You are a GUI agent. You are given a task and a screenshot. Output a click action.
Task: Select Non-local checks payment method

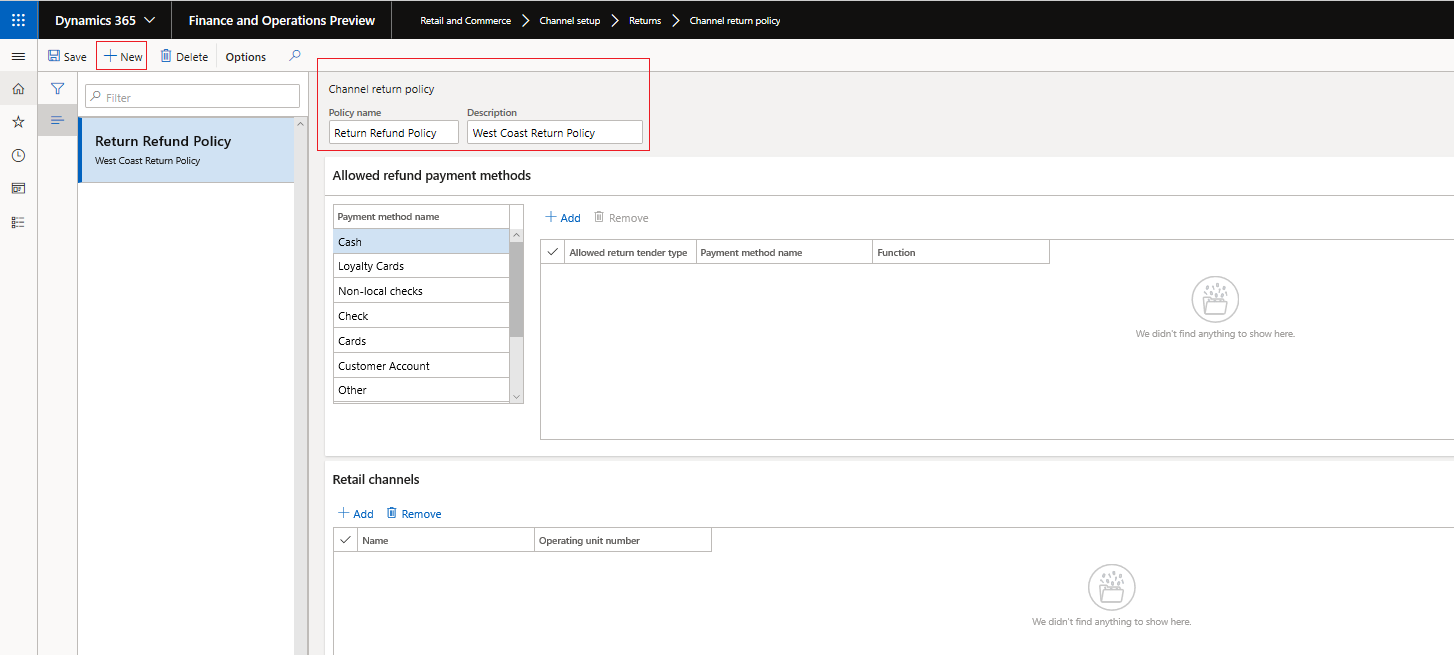click(422, 291)
